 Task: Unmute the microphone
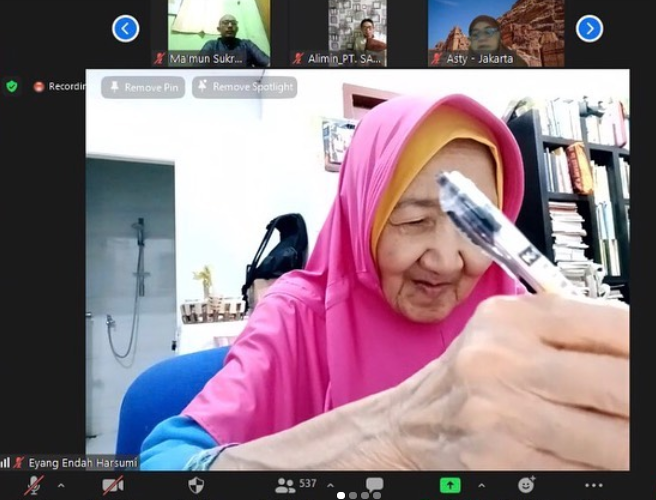pyautogui.click(x=35, y=485)
